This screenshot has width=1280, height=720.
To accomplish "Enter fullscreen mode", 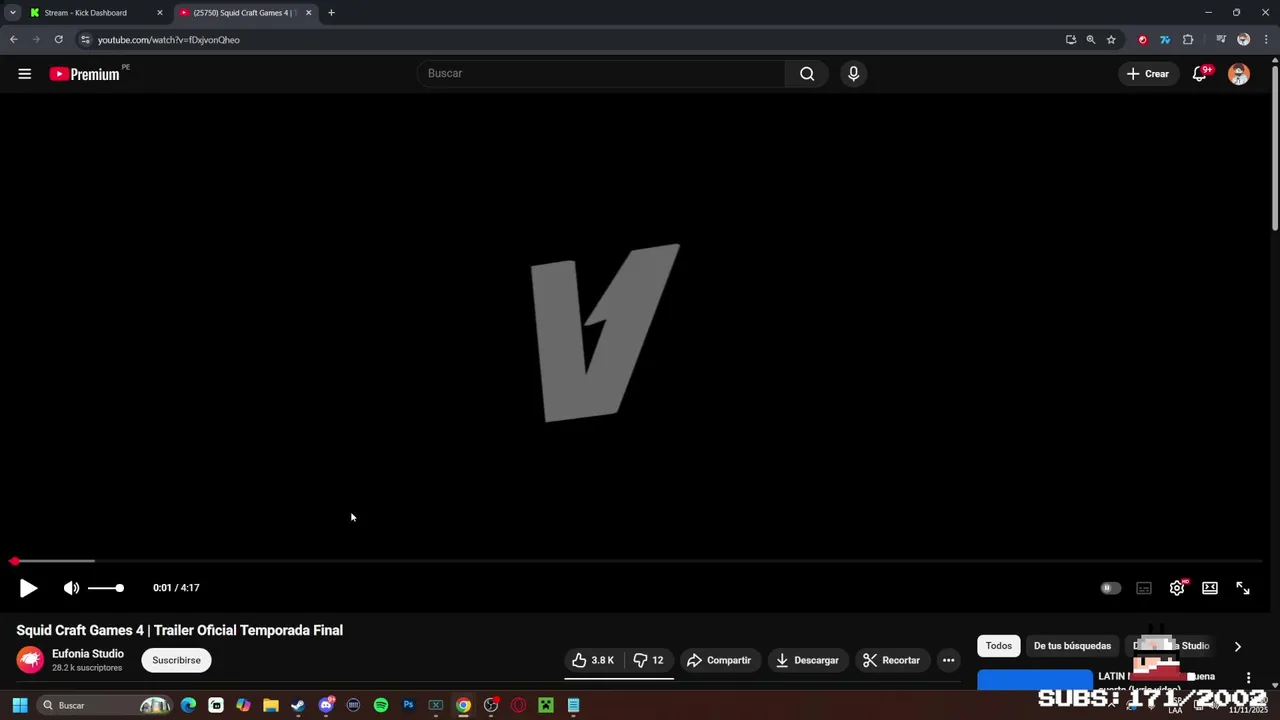I will tap(1243, 588).
